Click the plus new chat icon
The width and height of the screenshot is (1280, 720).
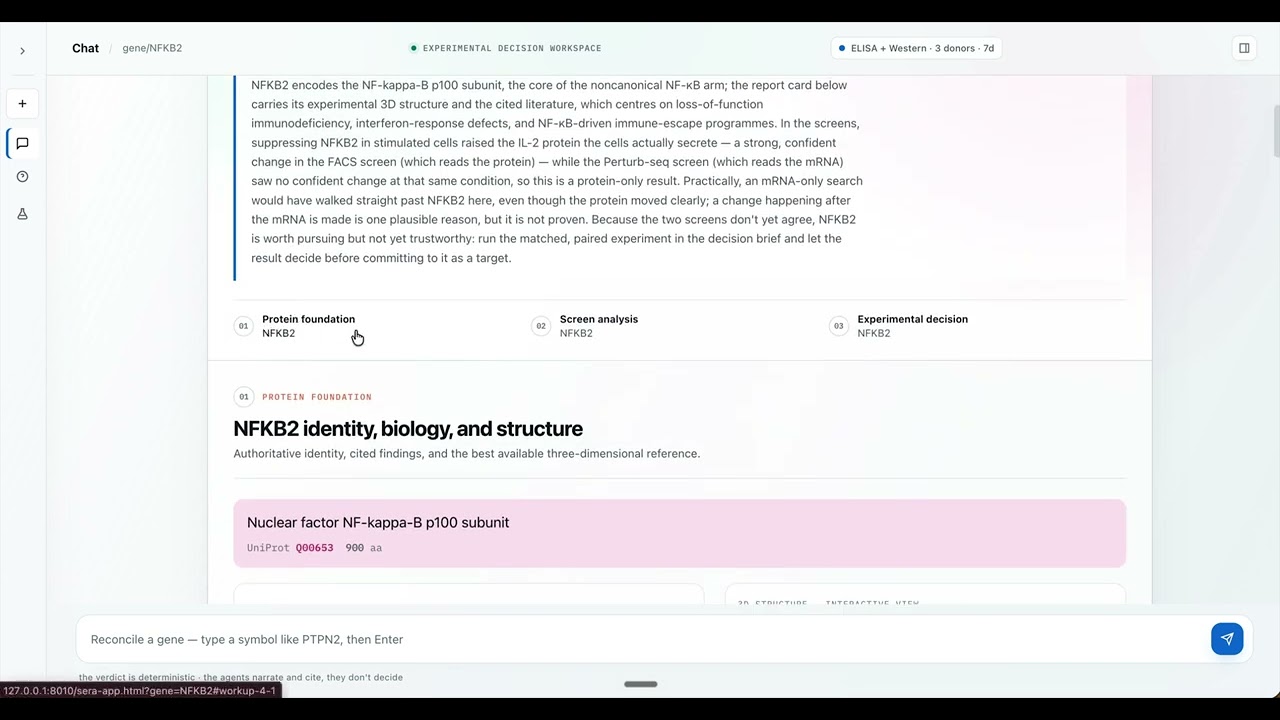(x=22, y=103)
